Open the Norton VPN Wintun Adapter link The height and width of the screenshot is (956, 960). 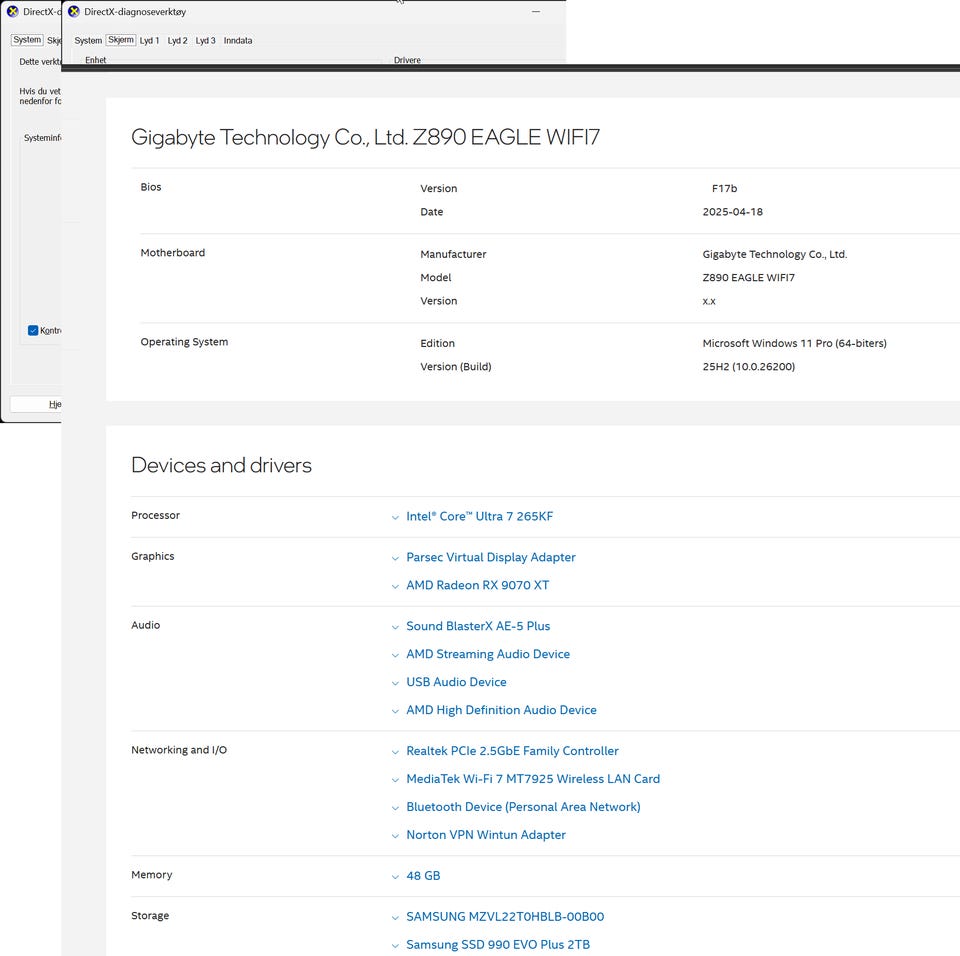(x=486, y=835)
